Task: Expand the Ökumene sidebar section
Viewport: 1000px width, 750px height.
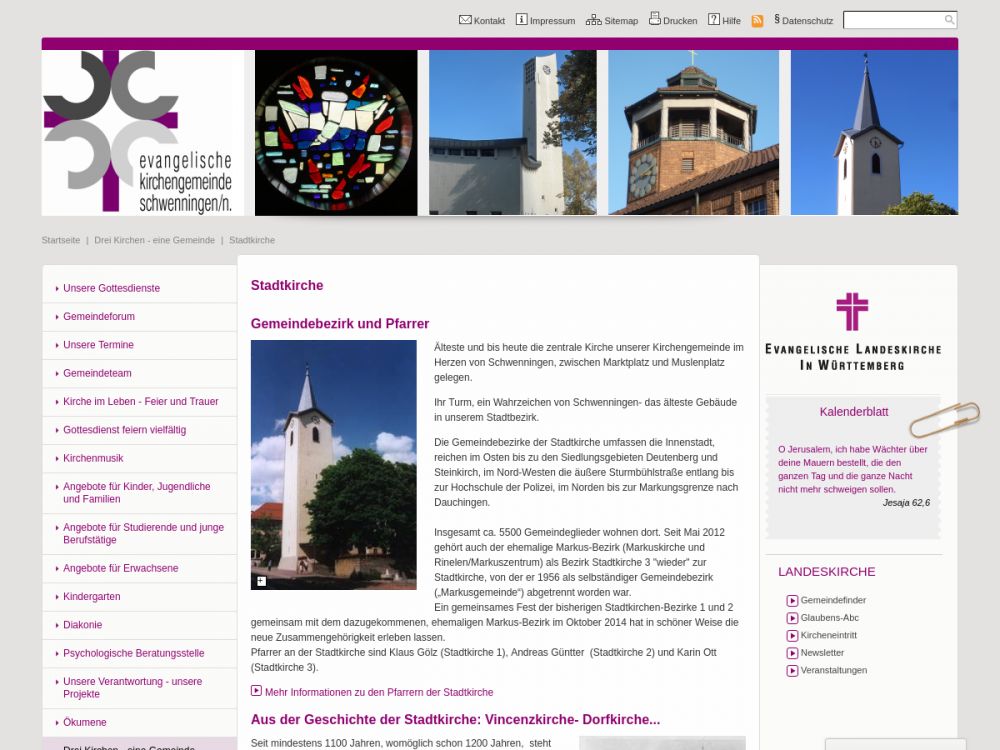Action: (x=84, y=722)
